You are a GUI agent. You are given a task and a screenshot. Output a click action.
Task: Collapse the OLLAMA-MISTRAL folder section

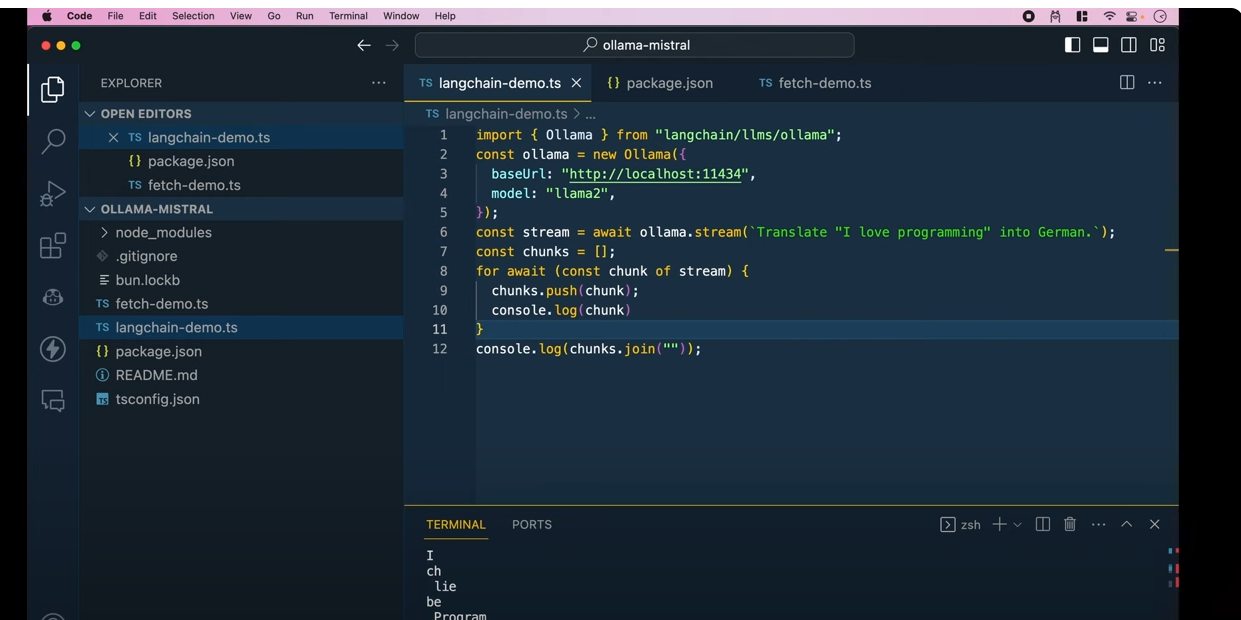[241, 209]
